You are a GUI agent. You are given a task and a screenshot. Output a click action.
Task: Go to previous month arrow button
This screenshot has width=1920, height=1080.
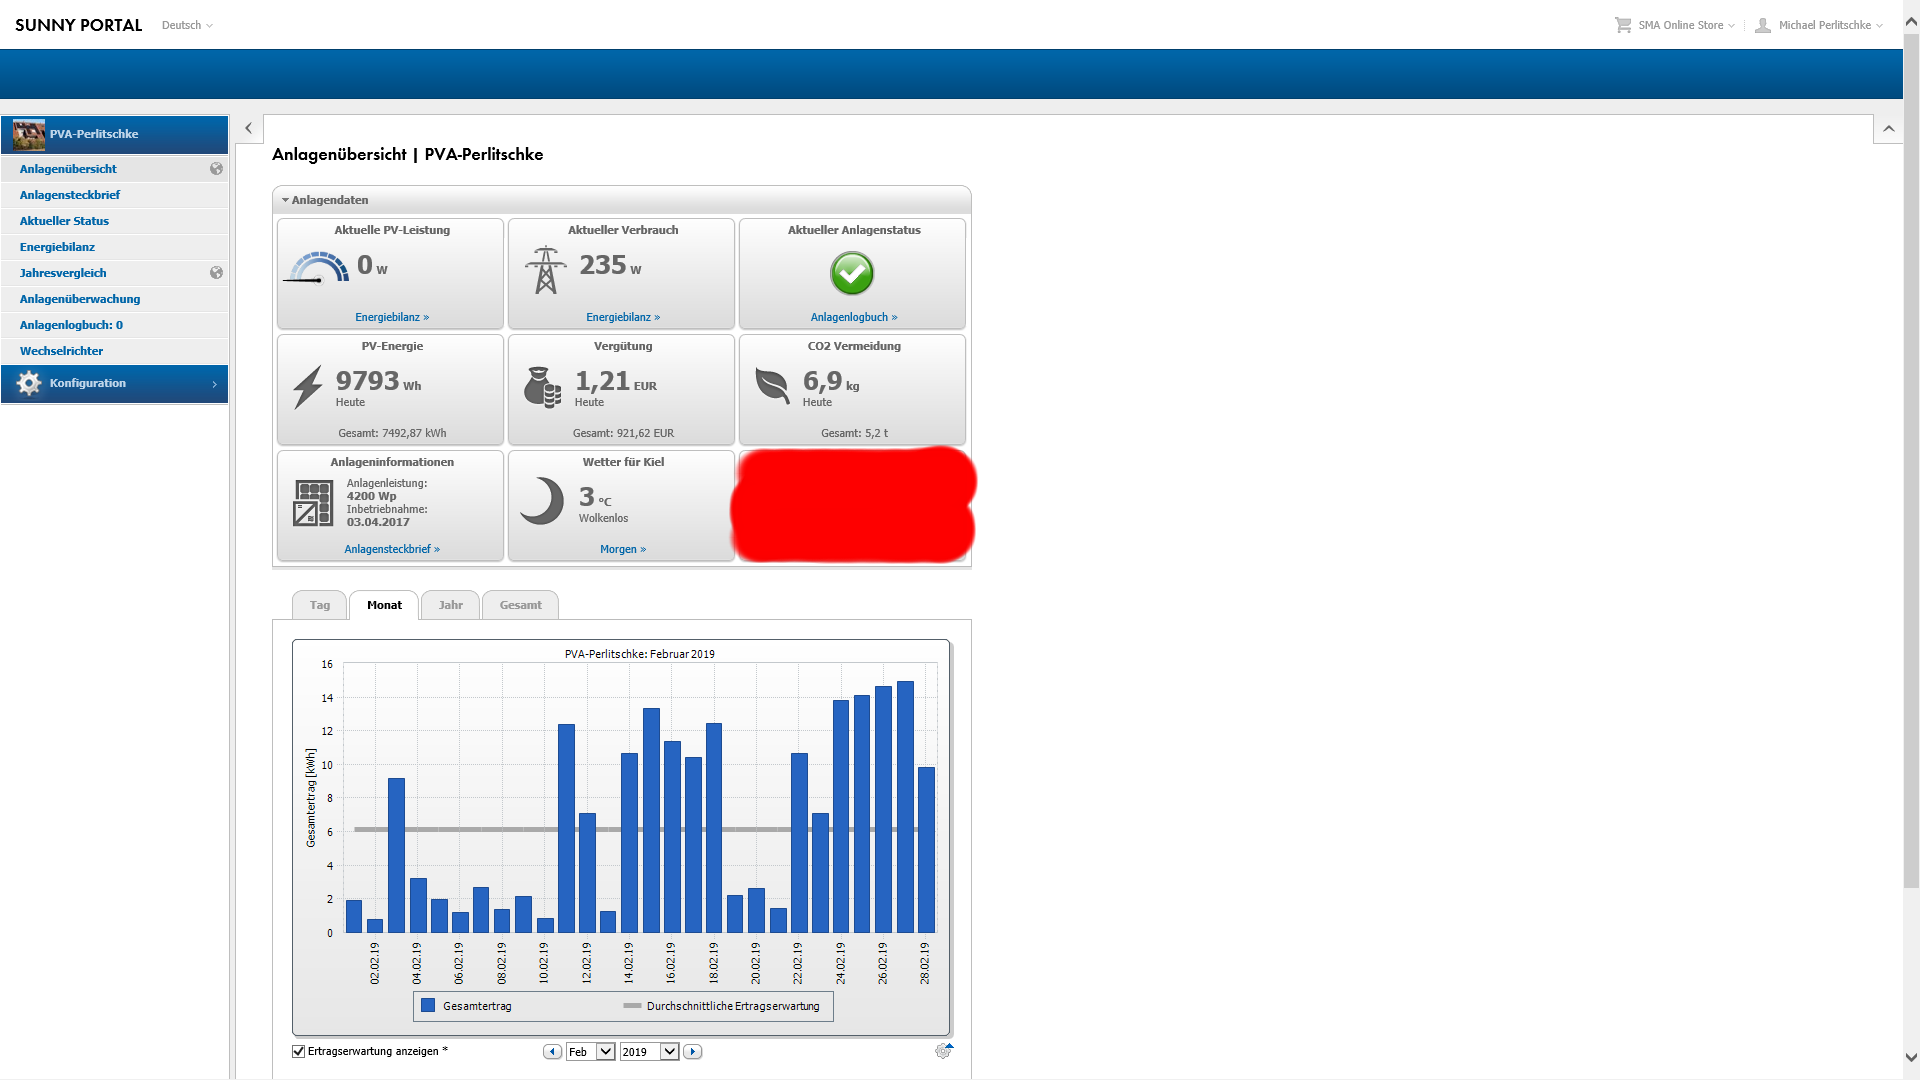coord(552,1052)
